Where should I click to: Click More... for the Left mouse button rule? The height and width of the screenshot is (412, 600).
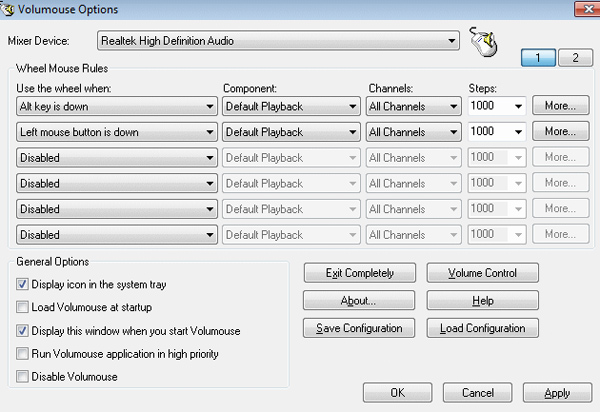pos(560,131)
